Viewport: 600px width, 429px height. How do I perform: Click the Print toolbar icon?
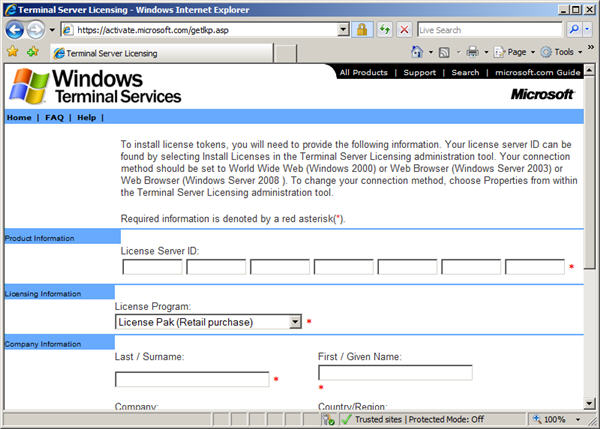point(473,52)
